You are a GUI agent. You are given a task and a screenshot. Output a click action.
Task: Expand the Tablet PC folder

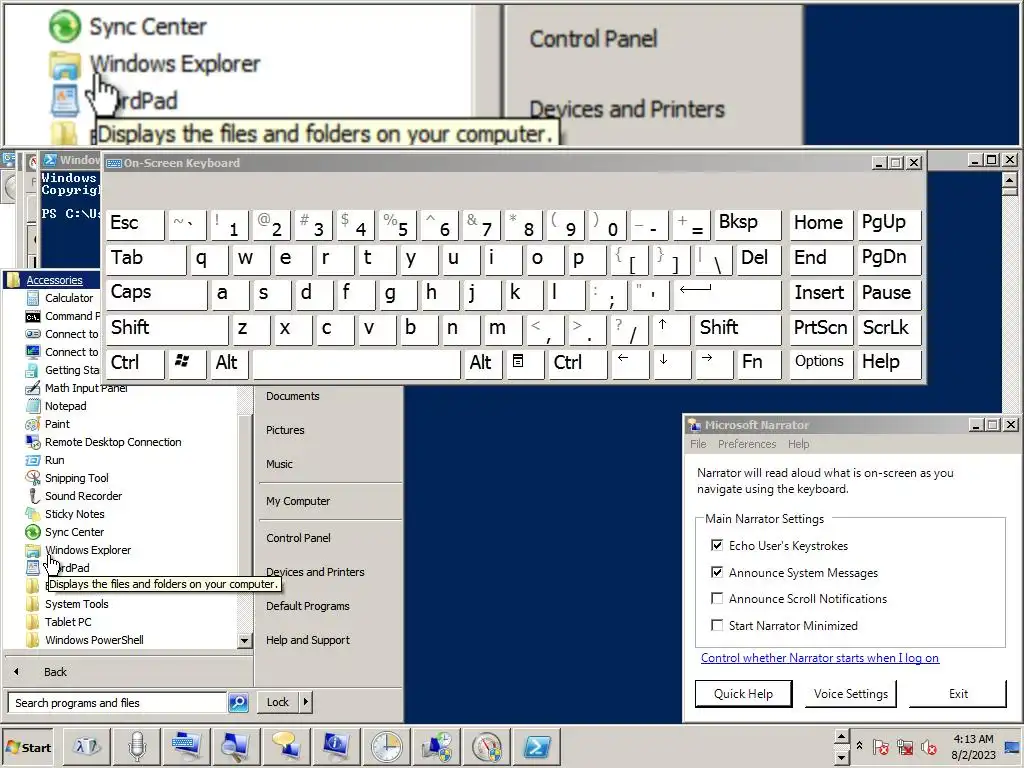click(x=59, y=622)
